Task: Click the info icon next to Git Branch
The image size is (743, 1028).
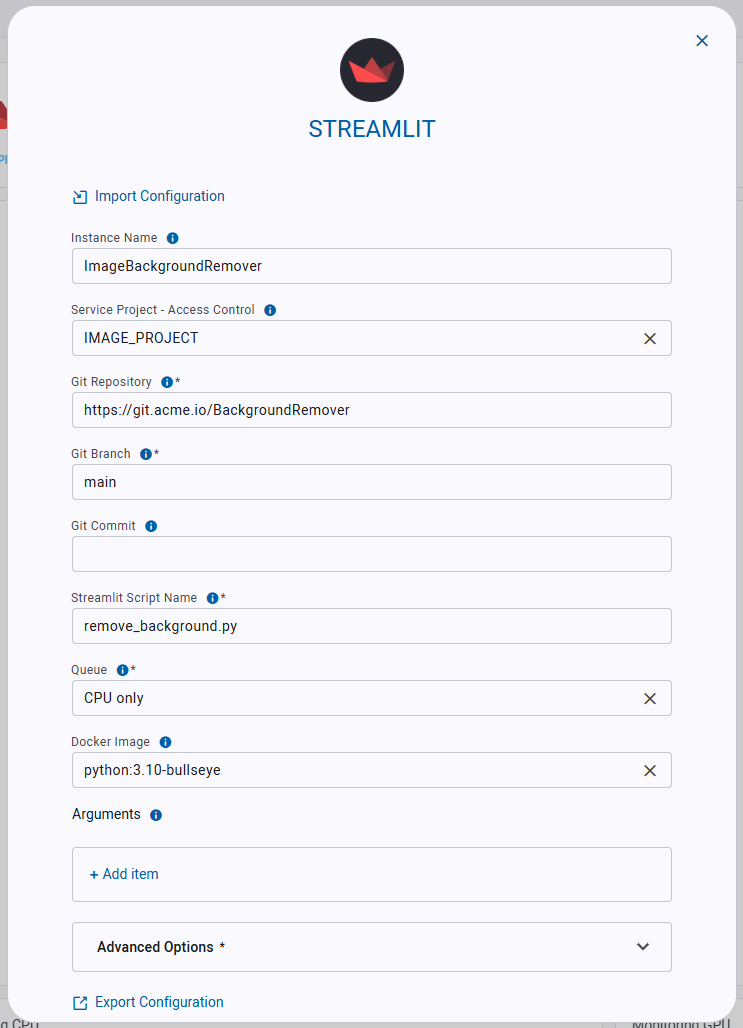Action: tap(148, 454)
